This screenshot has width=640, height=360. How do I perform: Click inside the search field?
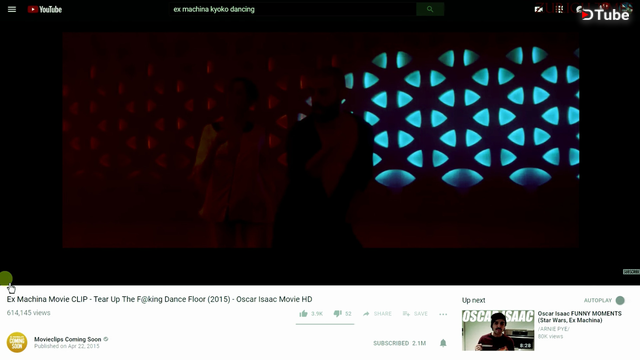292,9
